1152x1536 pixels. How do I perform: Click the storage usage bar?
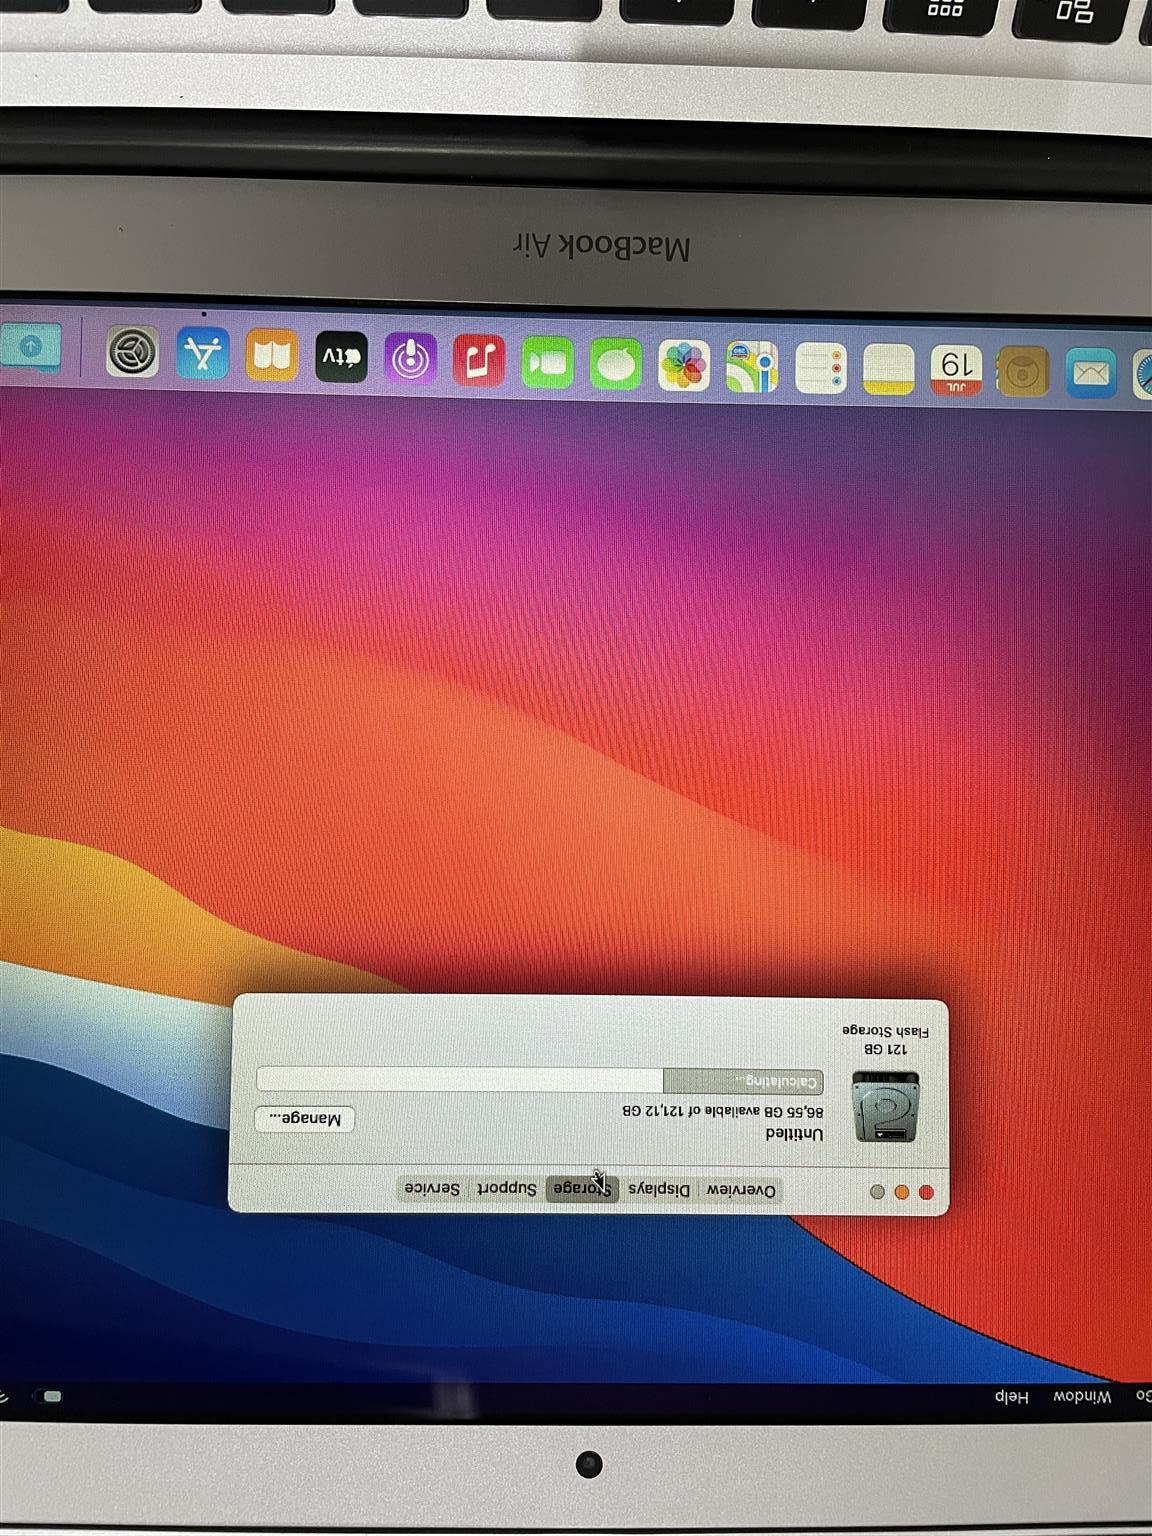pos(540,1080)
